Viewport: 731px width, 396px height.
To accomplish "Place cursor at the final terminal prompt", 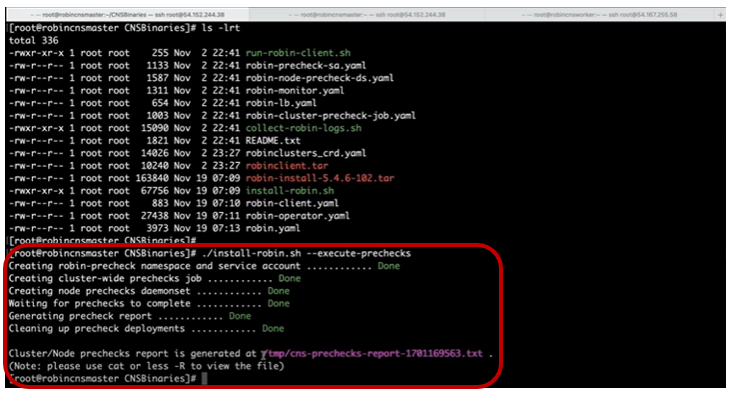I will tap(204, 379).
